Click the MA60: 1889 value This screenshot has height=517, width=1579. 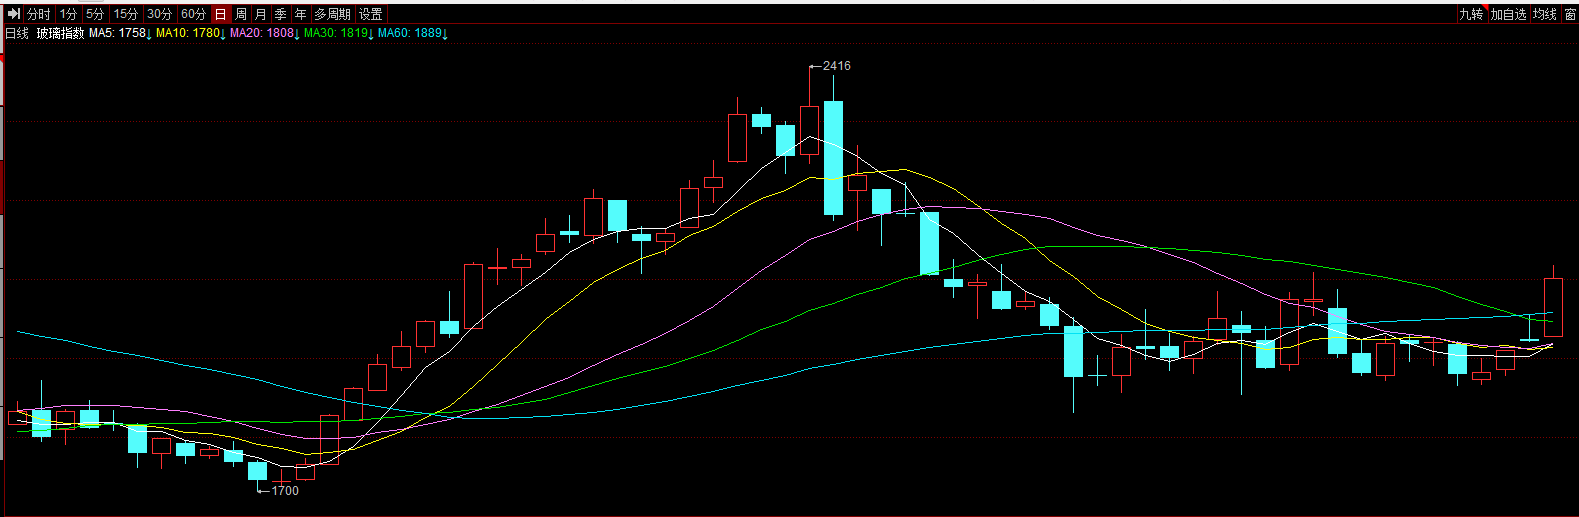click(412, 33)
